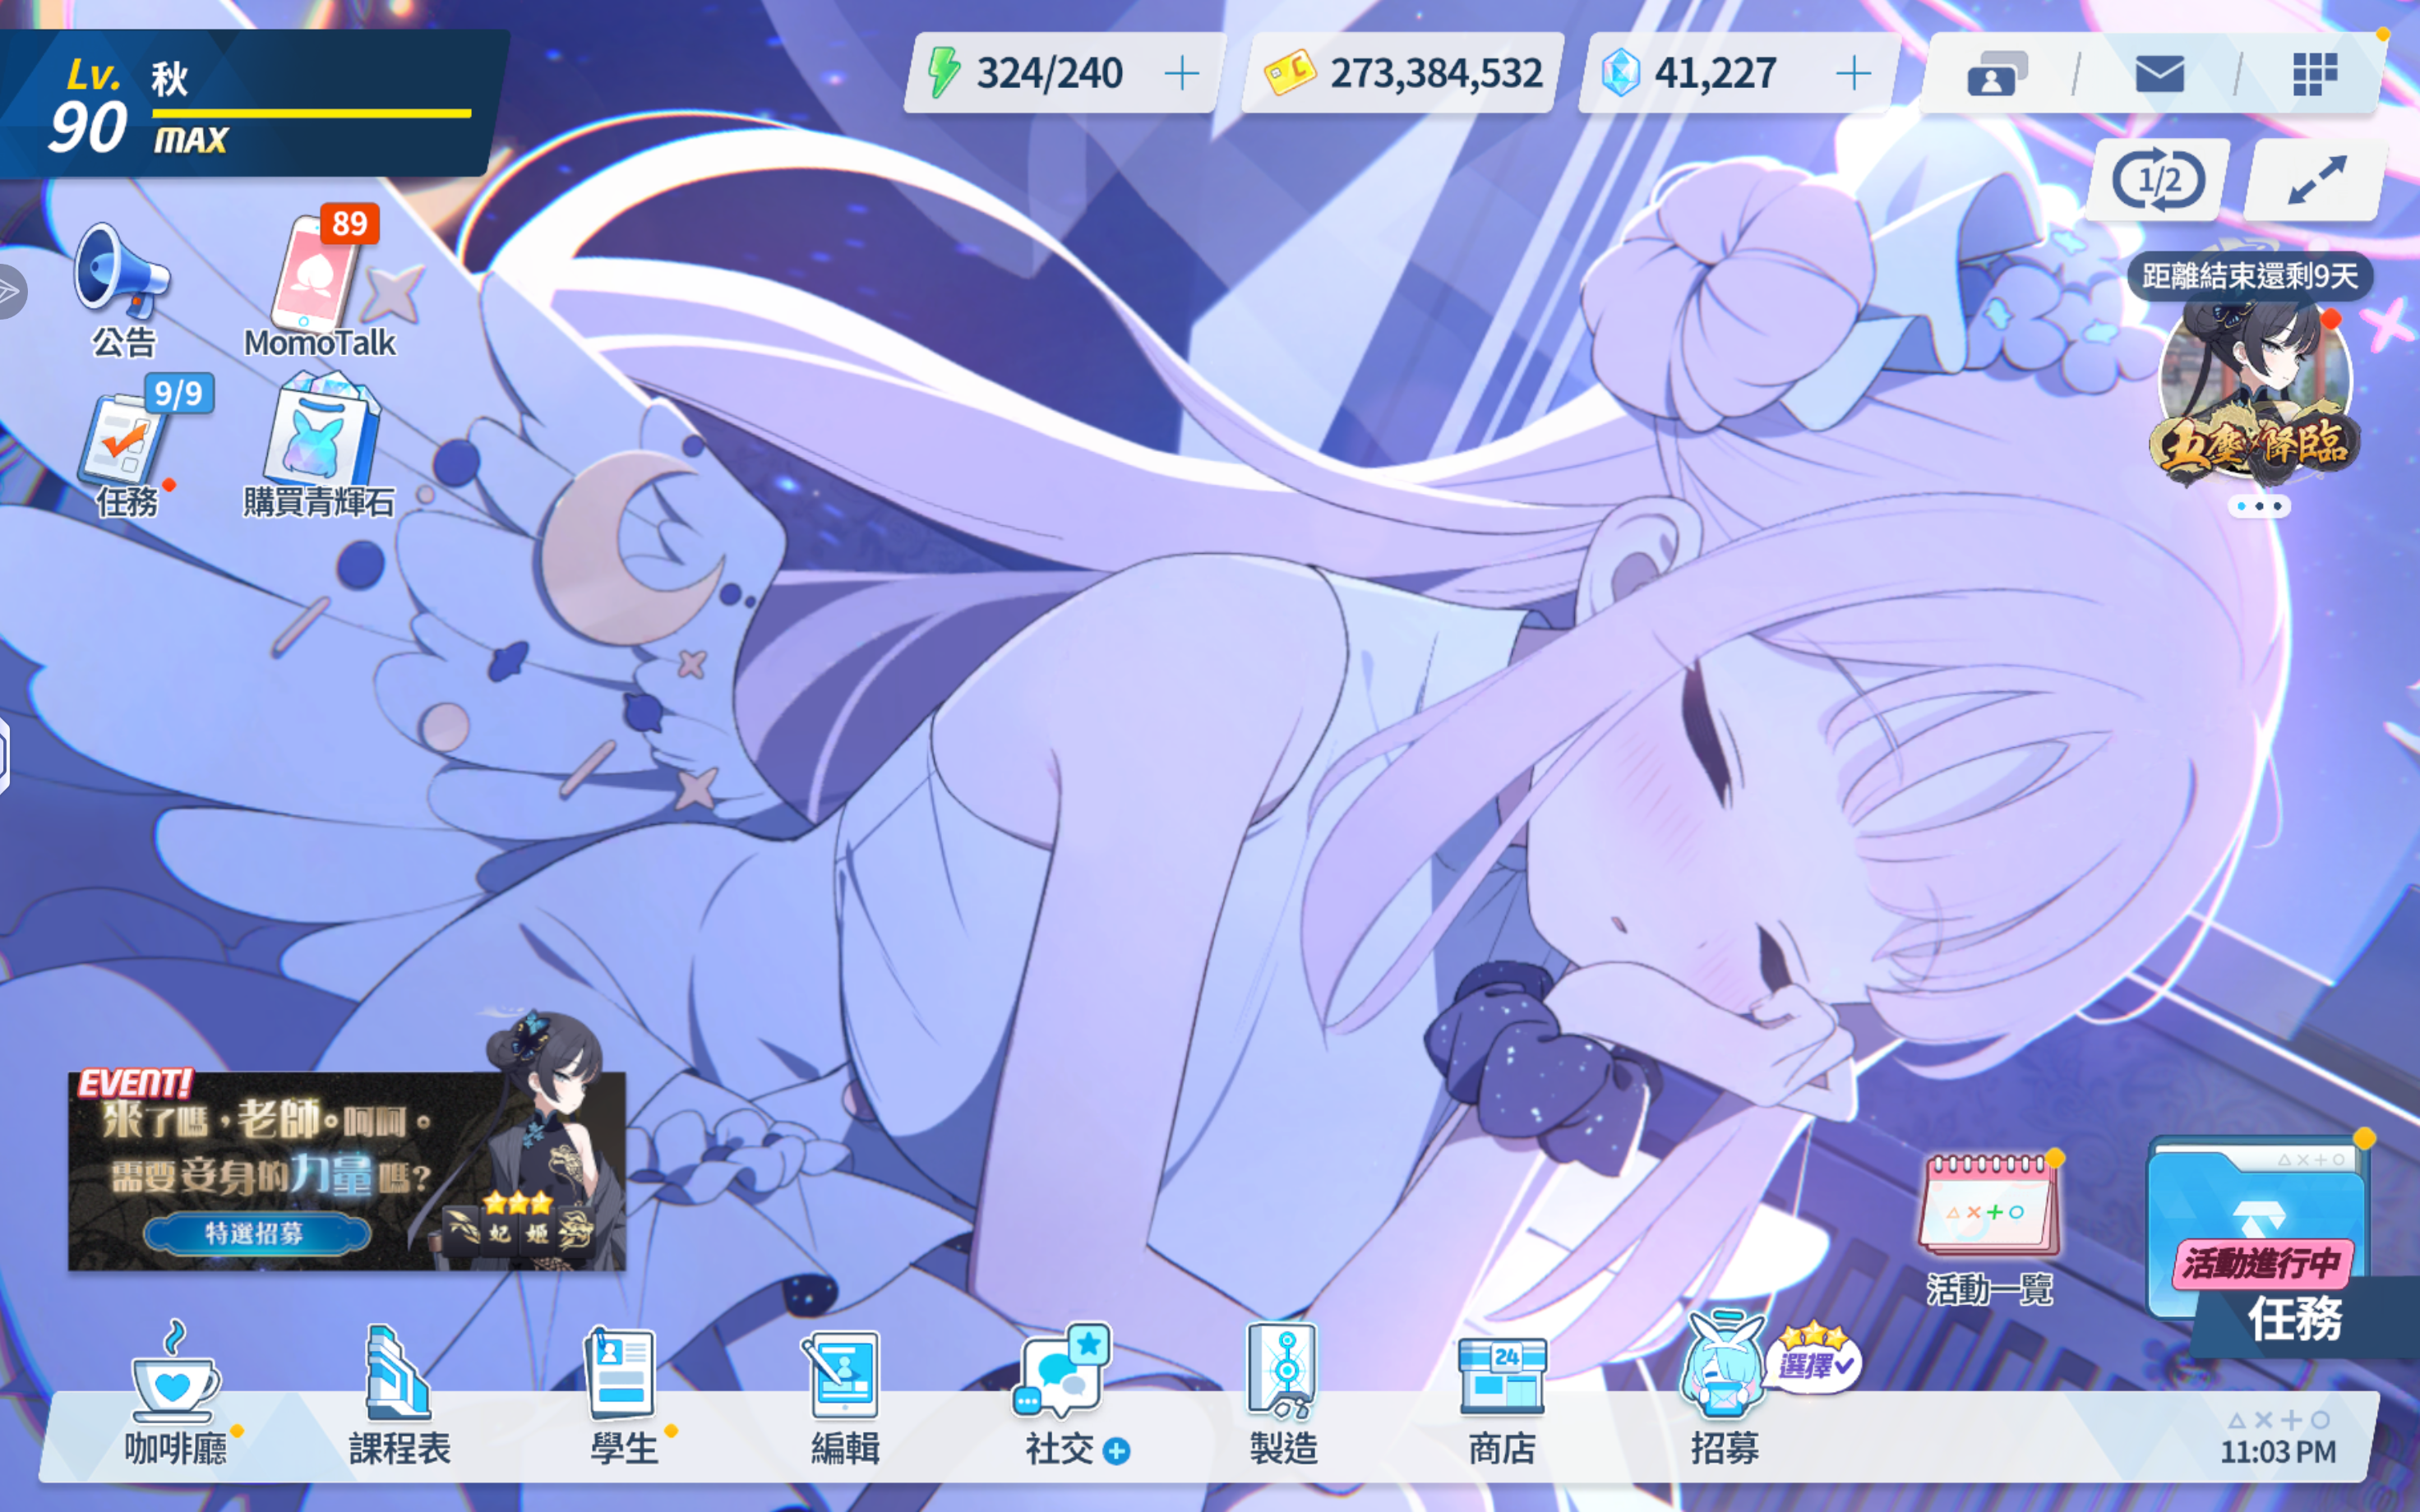
Task: Open the mailbox envelope icon
Action: [x=2159, y=74]
